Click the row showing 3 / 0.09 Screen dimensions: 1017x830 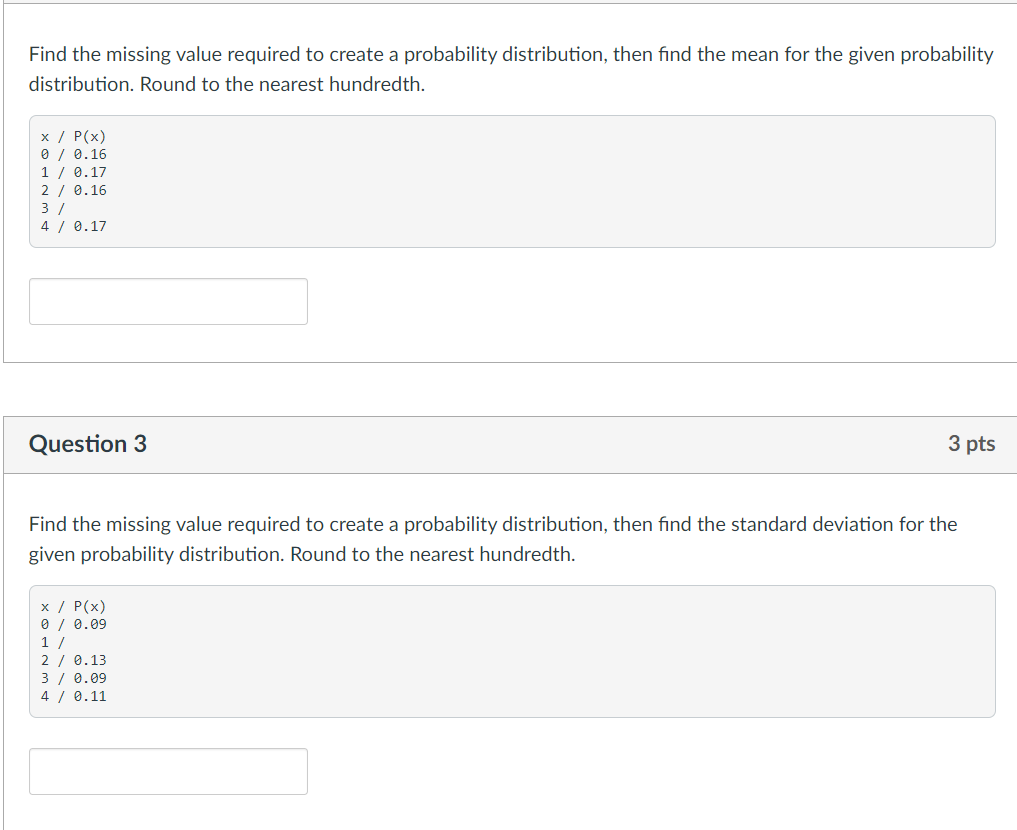pyautogui.click(x=74, y=678)
